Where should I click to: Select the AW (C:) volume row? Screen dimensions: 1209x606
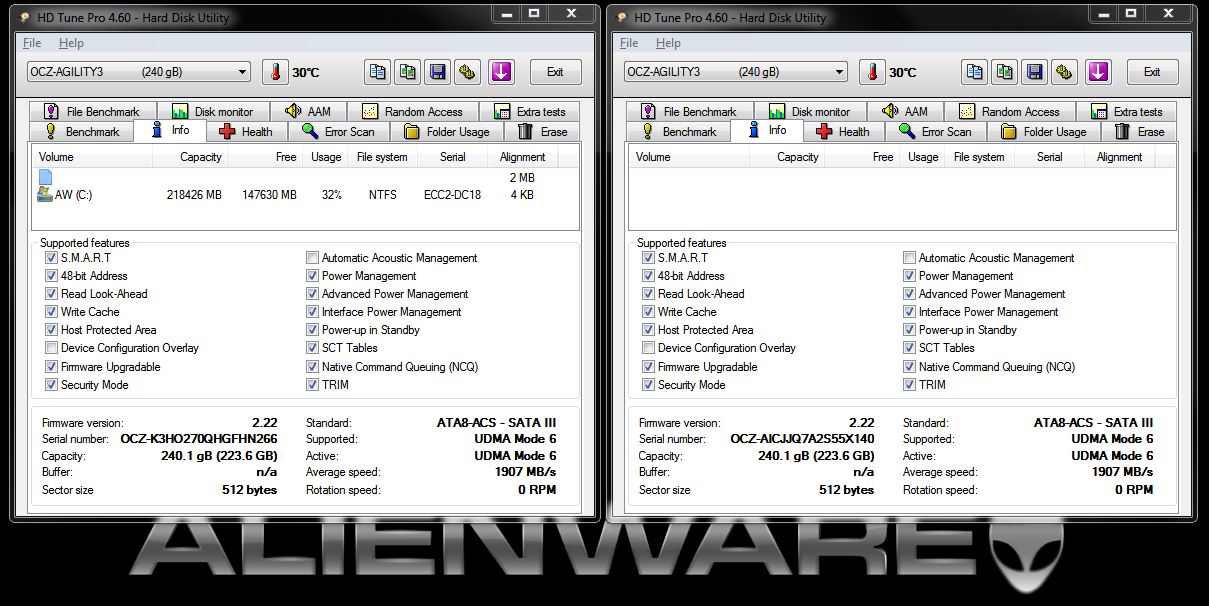304,195
